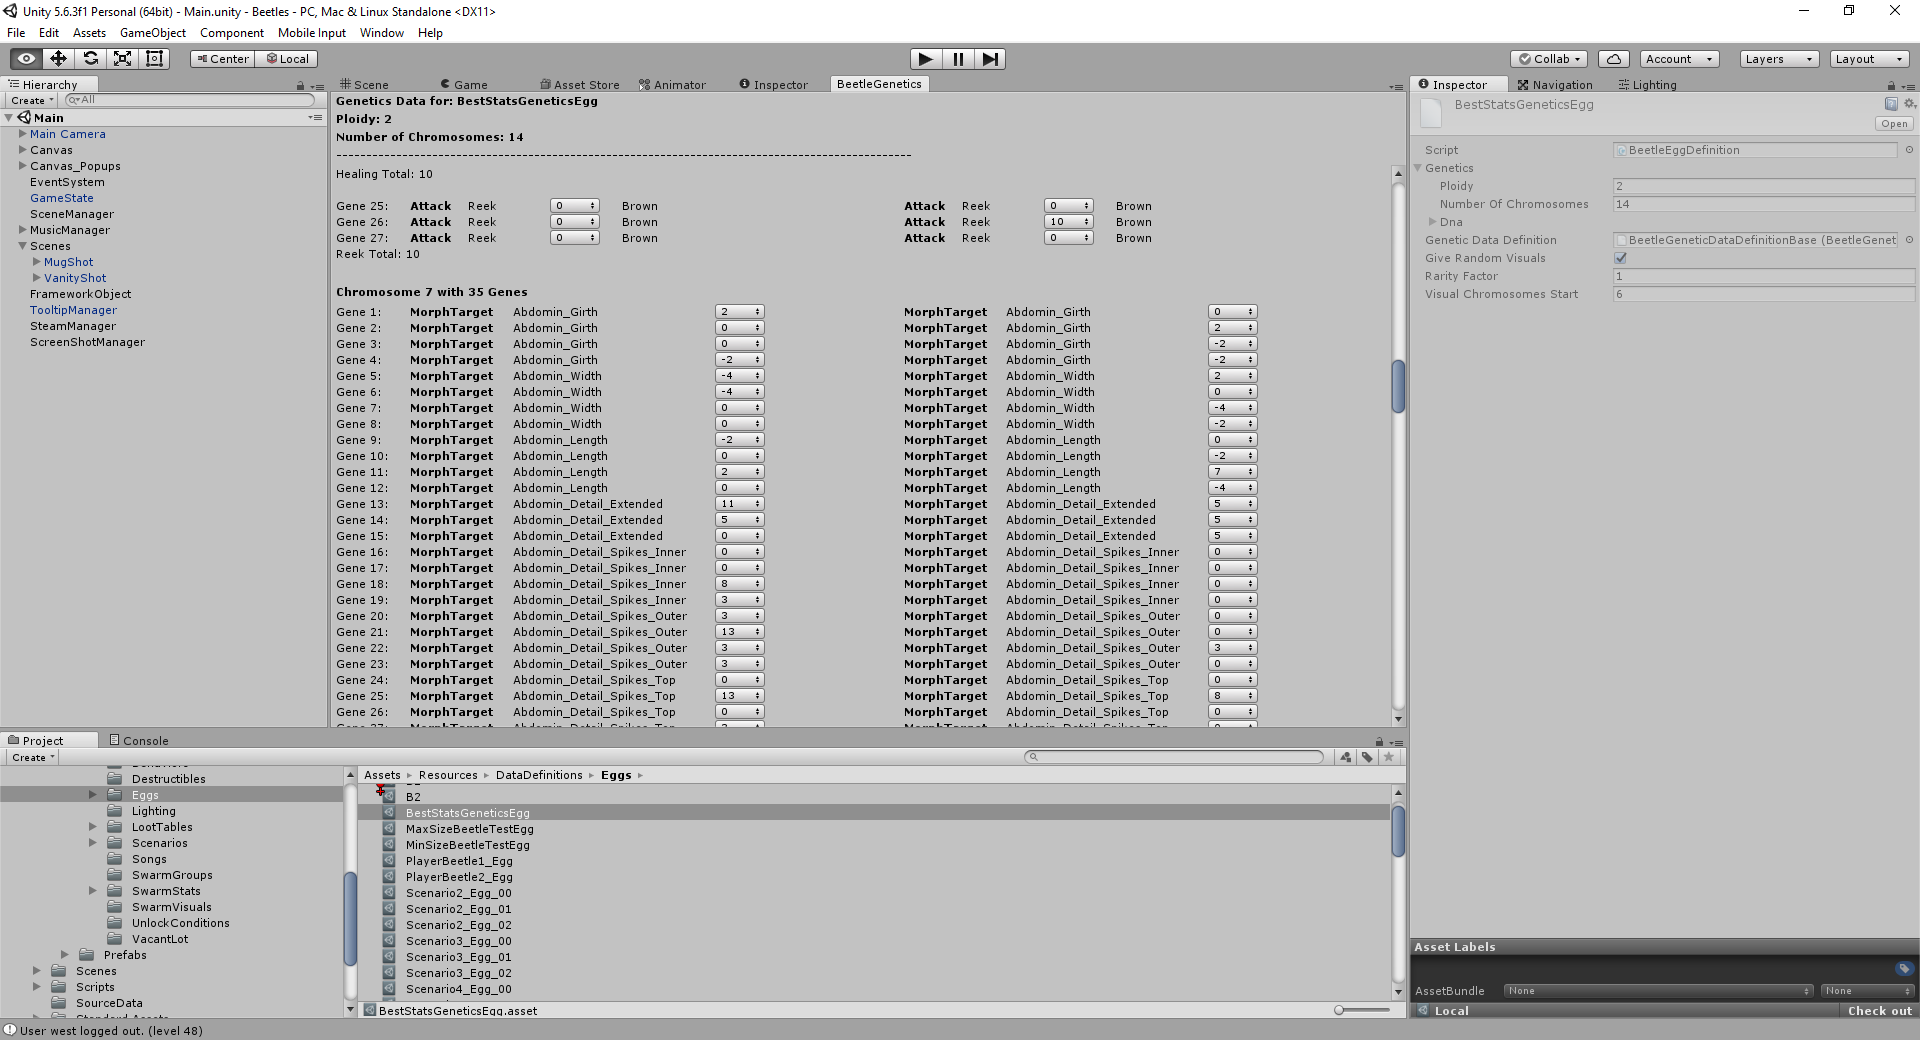Click the Asset Labels blue tag icon
The height and width of the screenshot is (1040, 1920).
1903,968
